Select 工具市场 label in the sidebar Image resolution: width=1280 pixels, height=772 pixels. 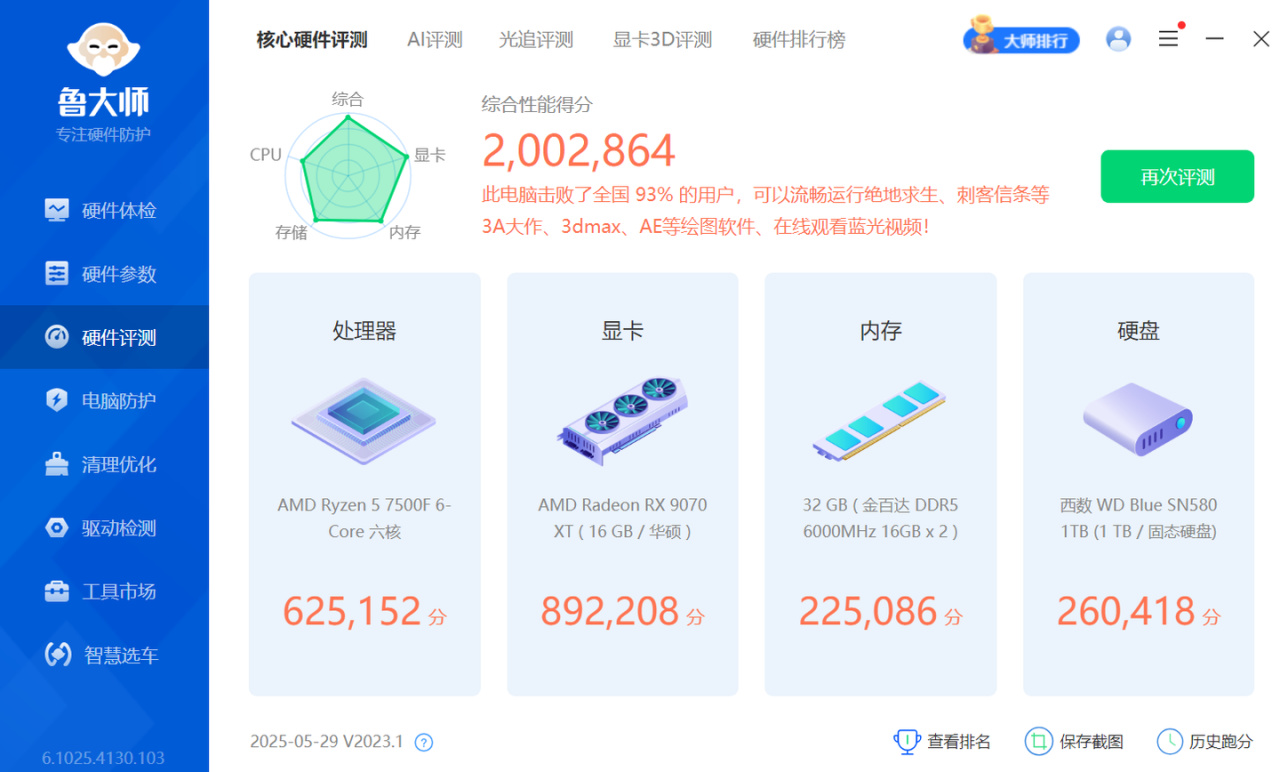pos(119,592)
